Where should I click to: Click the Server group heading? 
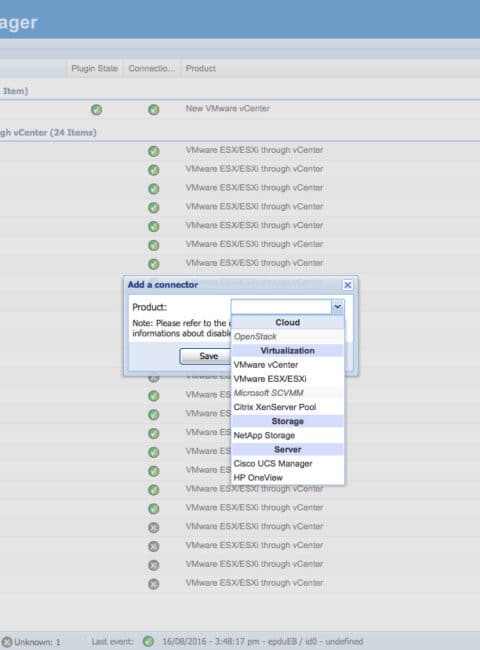(x=288, y=449)
